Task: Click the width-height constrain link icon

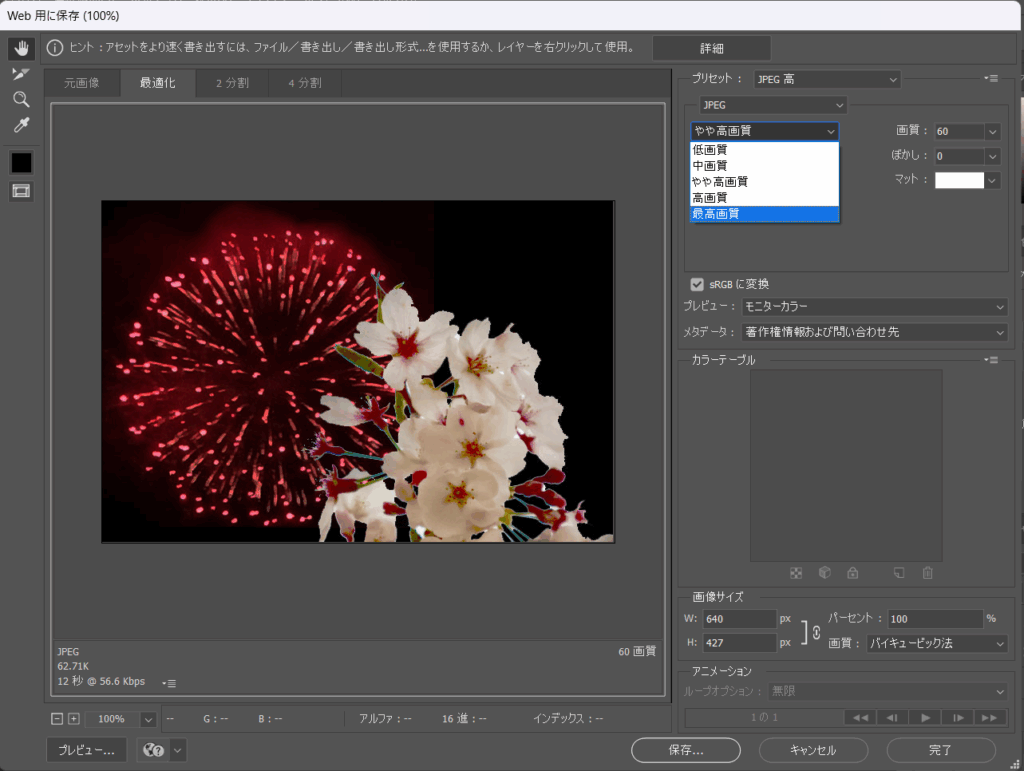Action: 815,632
